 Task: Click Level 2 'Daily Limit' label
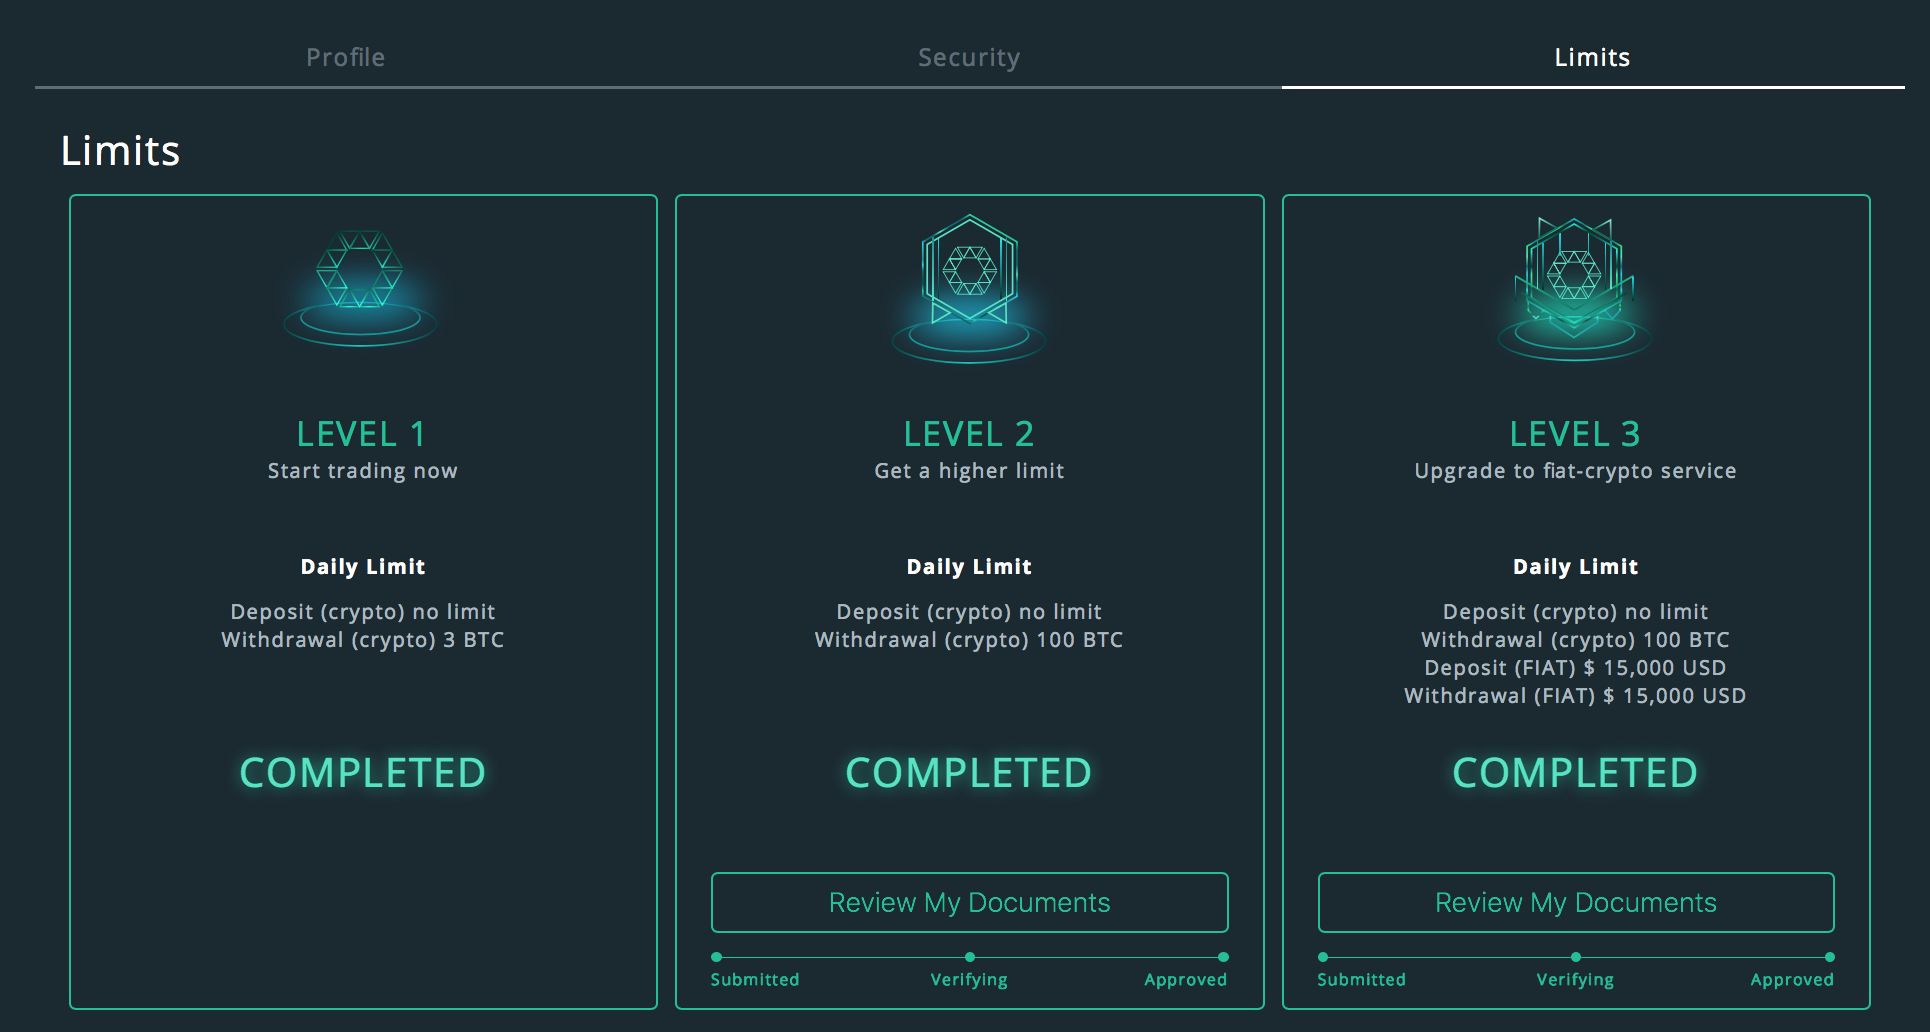click(x=969, y=567)
